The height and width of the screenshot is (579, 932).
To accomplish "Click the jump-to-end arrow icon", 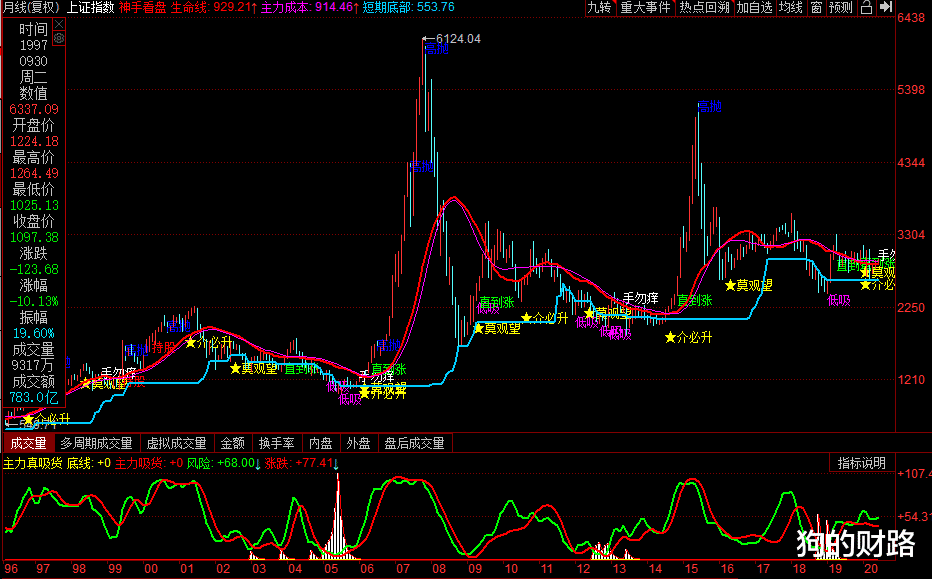I will coord(886,7).
